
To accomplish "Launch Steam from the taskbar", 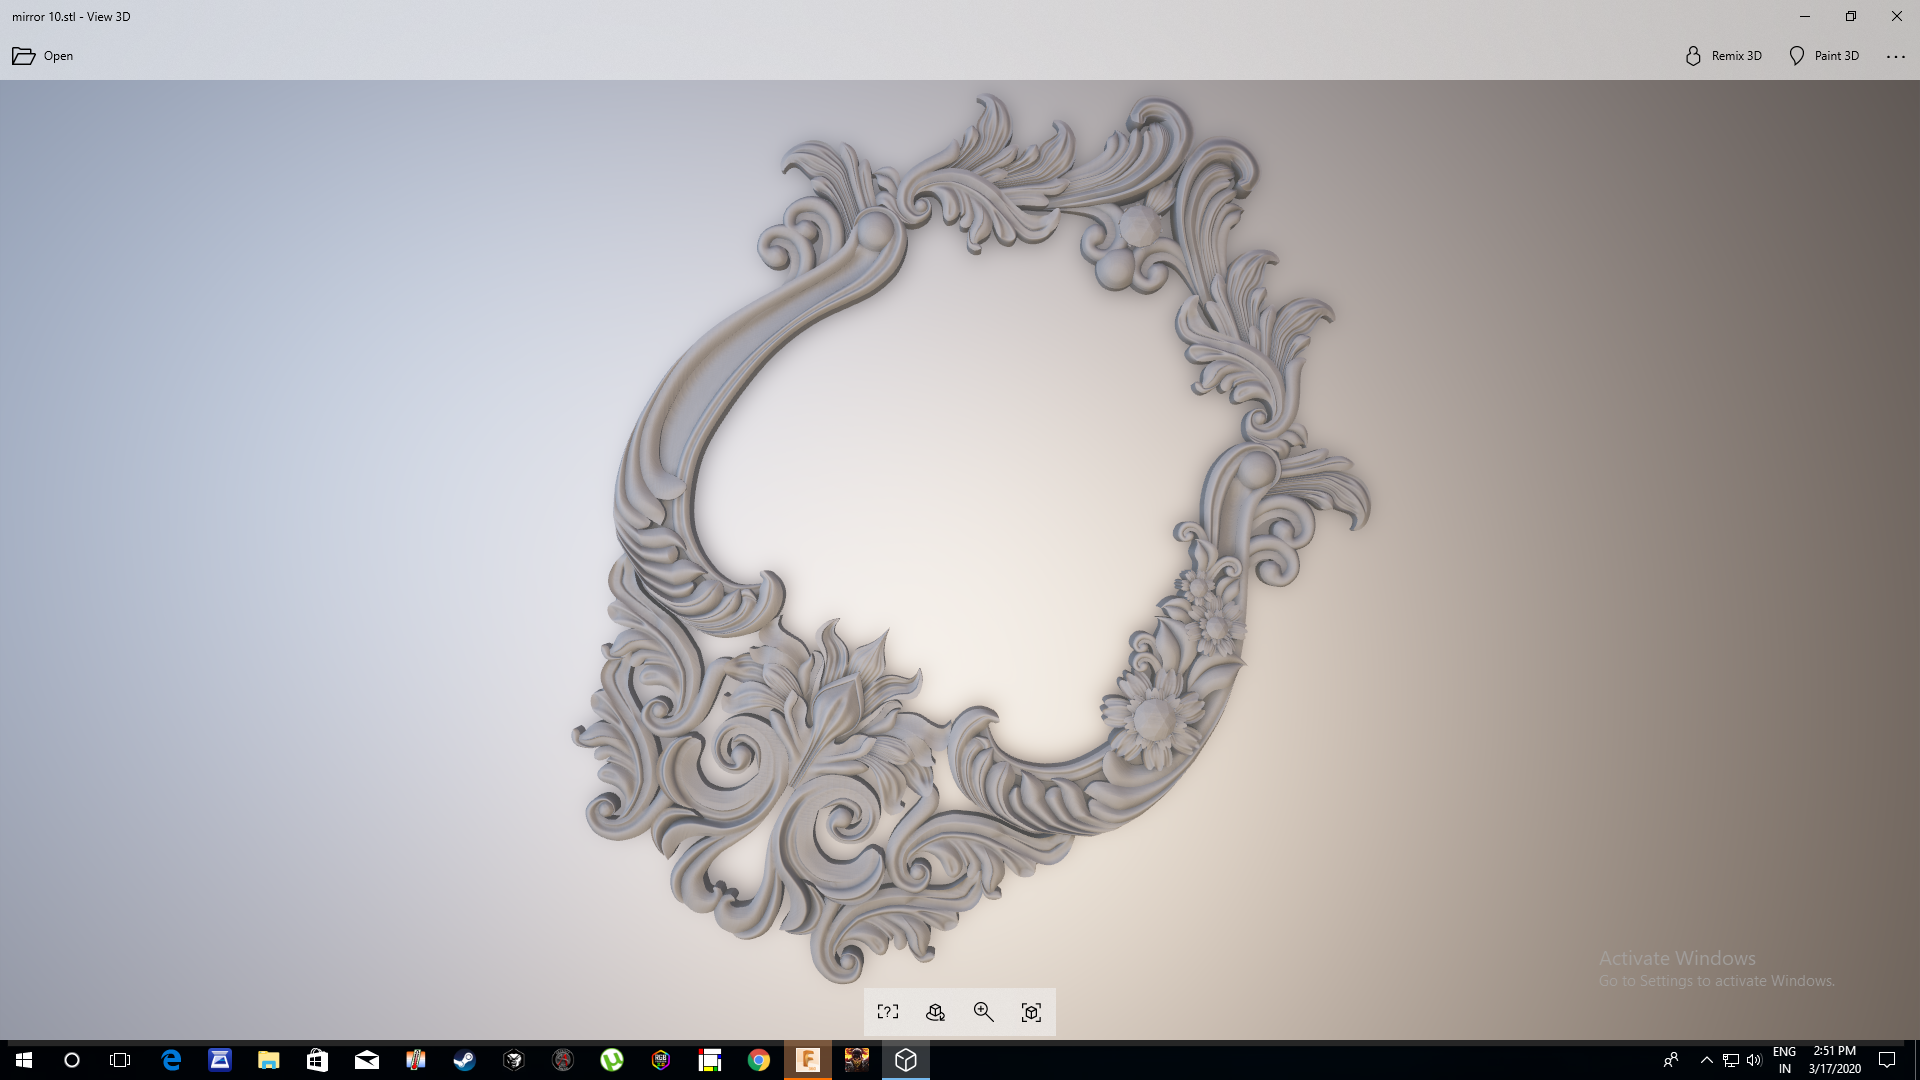I will [x=465, y=1060].
